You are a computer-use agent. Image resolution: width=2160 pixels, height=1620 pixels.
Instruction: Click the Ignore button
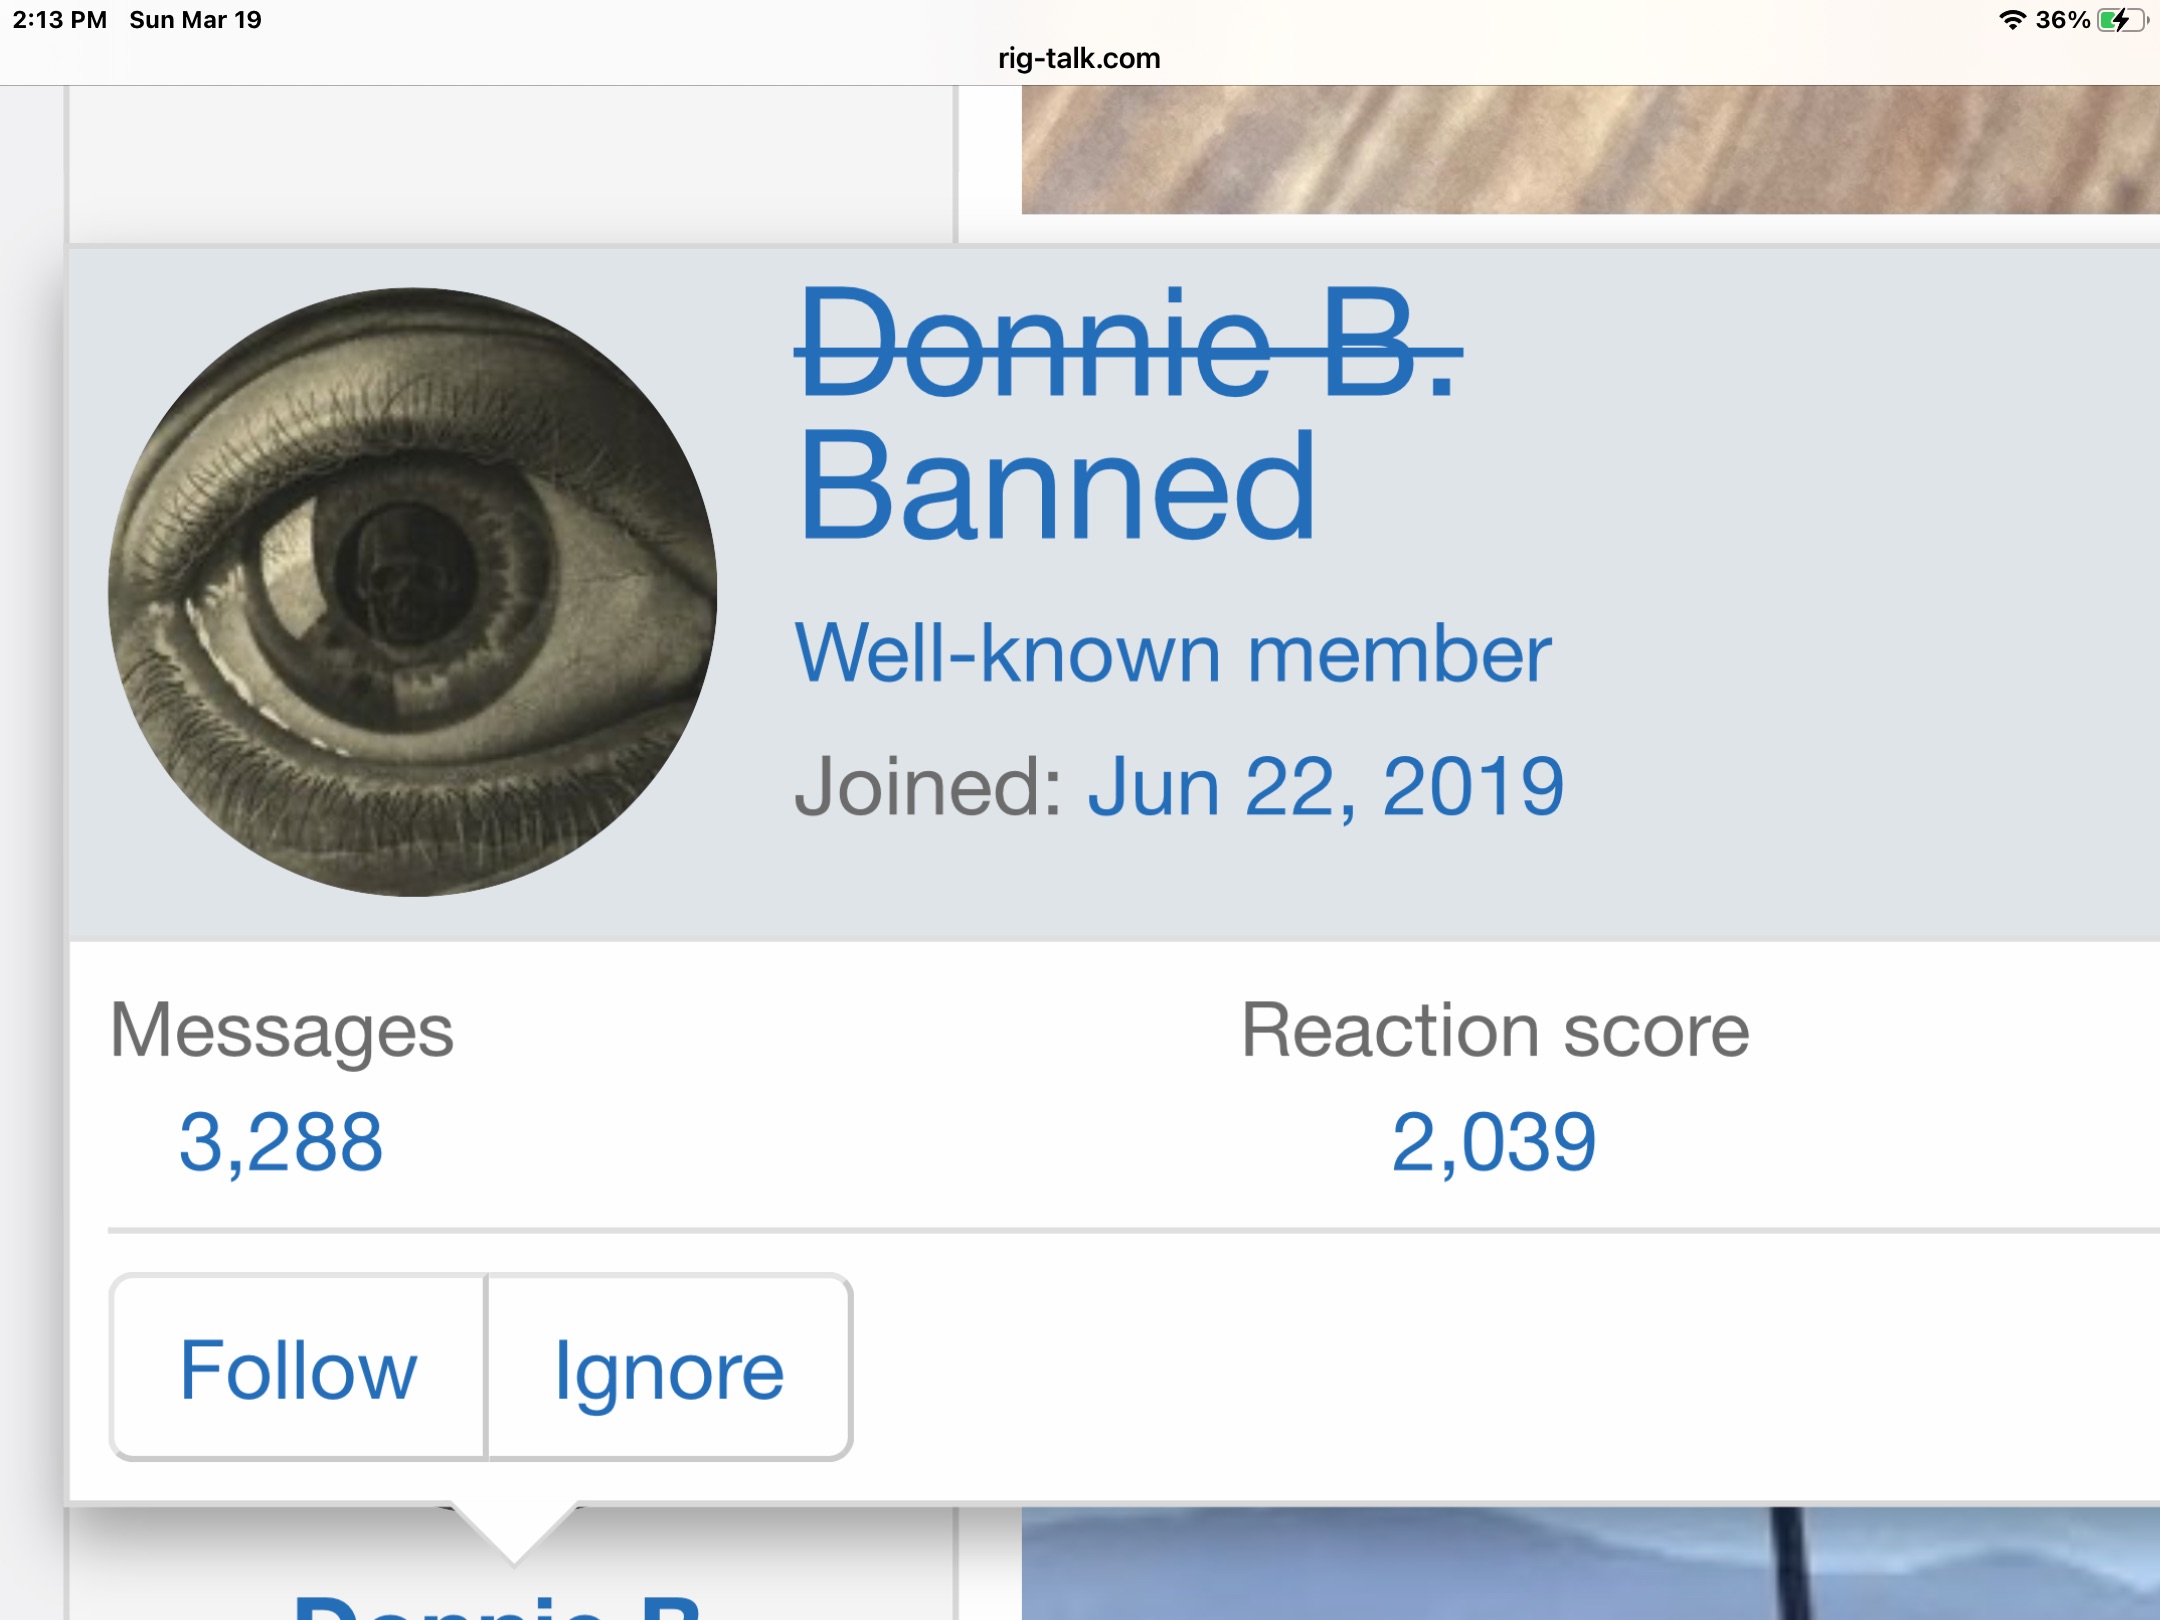point(669,1369)
